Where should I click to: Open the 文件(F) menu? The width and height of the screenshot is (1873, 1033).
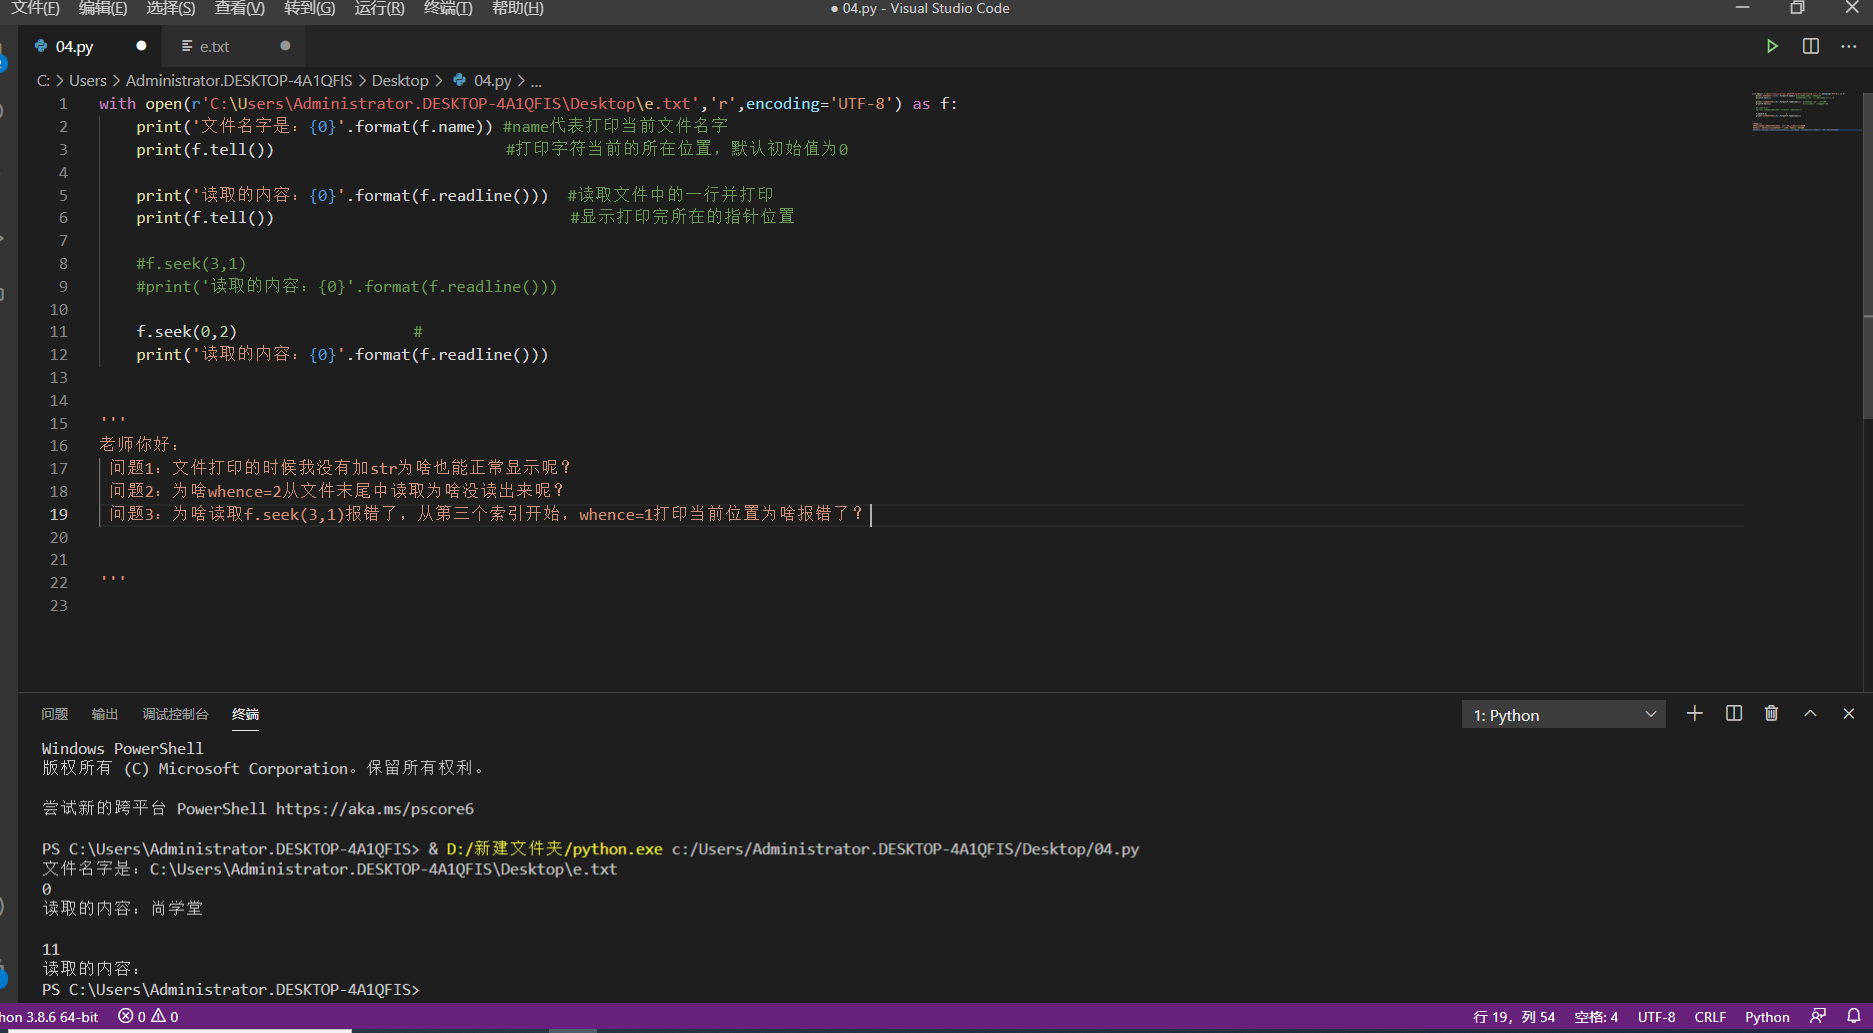click(35, 8)
